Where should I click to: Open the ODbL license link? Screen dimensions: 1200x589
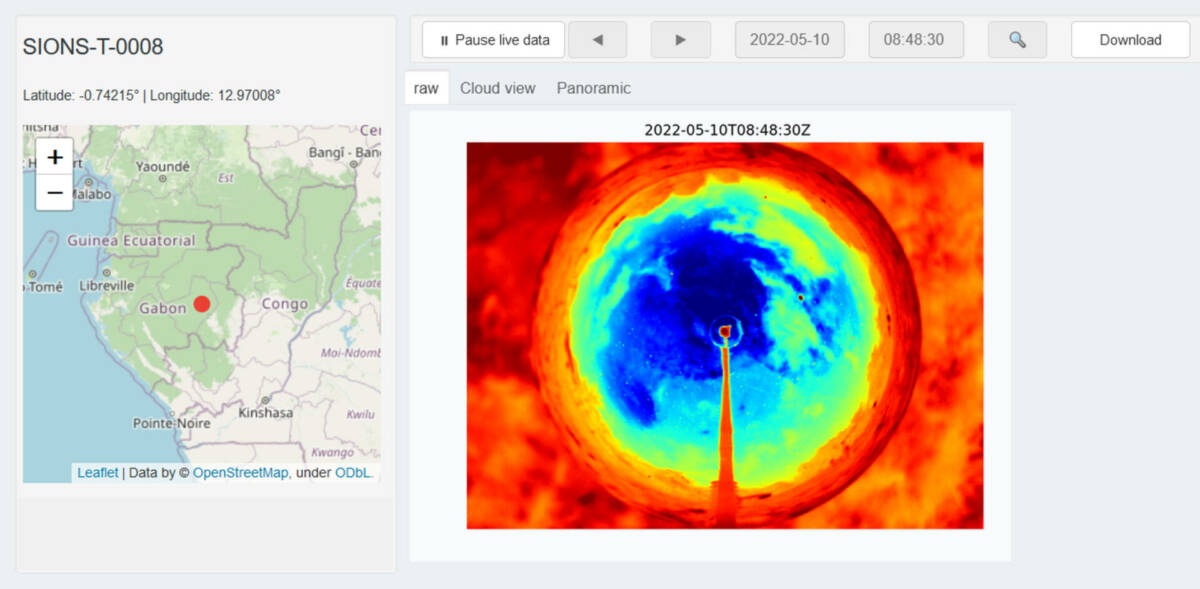click(348, 472)
